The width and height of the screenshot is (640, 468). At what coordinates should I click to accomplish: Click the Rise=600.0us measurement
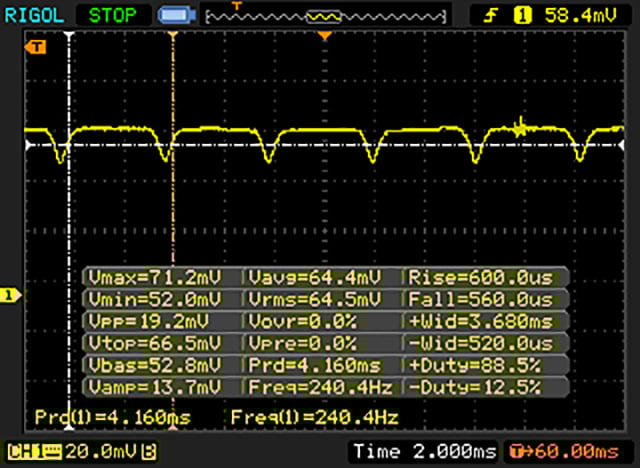pos(480,277)
